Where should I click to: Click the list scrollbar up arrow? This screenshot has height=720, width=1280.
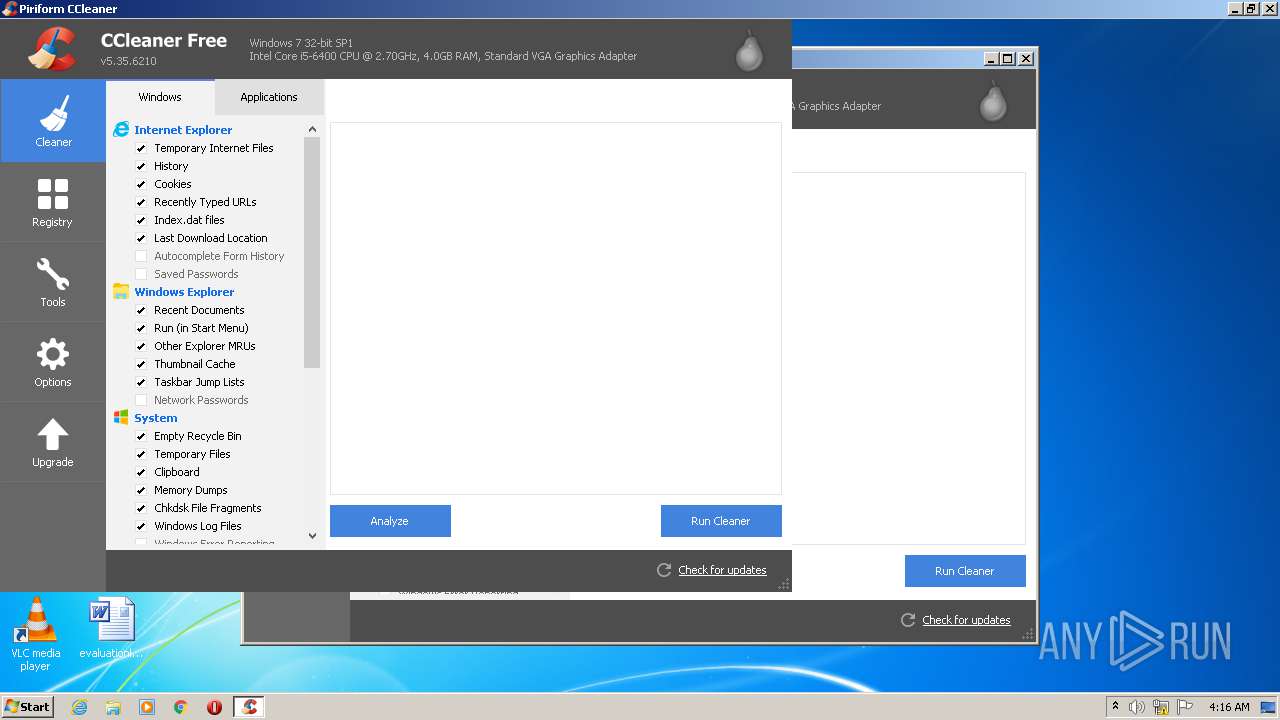click(x=312, y=129)
